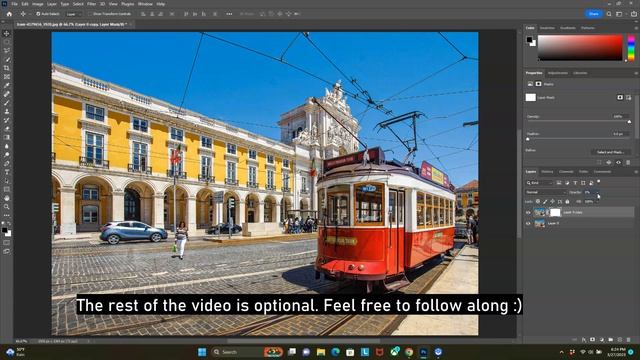Switch to the Adjustments tab

558,73
